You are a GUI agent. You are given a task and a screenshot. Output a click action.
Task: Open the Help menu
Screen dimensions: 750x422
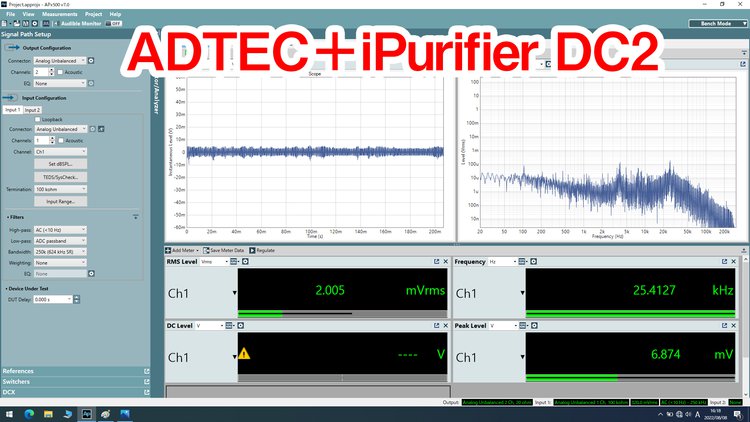115,14
